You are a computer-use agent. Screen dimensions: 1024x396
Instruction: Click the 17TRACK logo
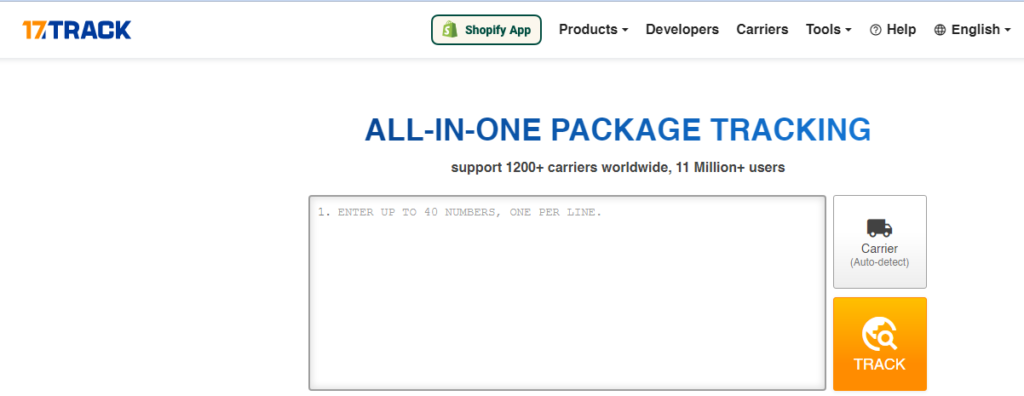(x=76, y=29)
